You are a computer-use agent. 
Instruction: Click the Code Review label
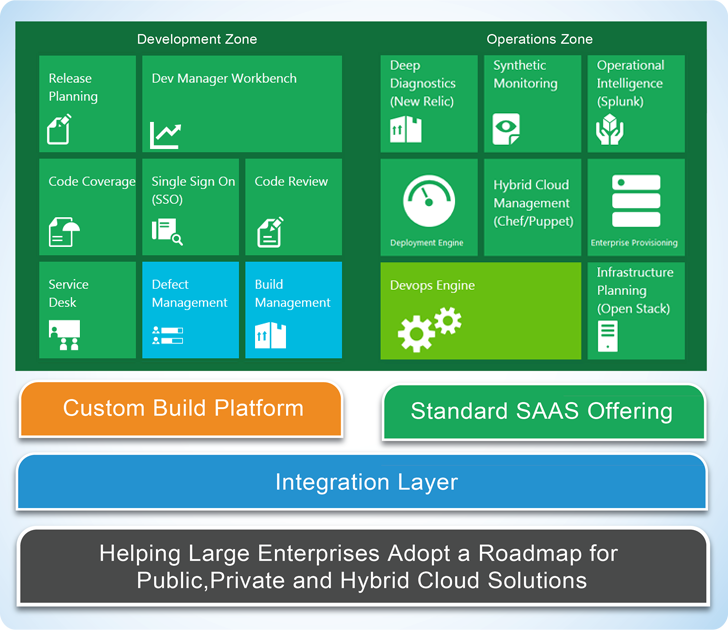coord(291,182)
